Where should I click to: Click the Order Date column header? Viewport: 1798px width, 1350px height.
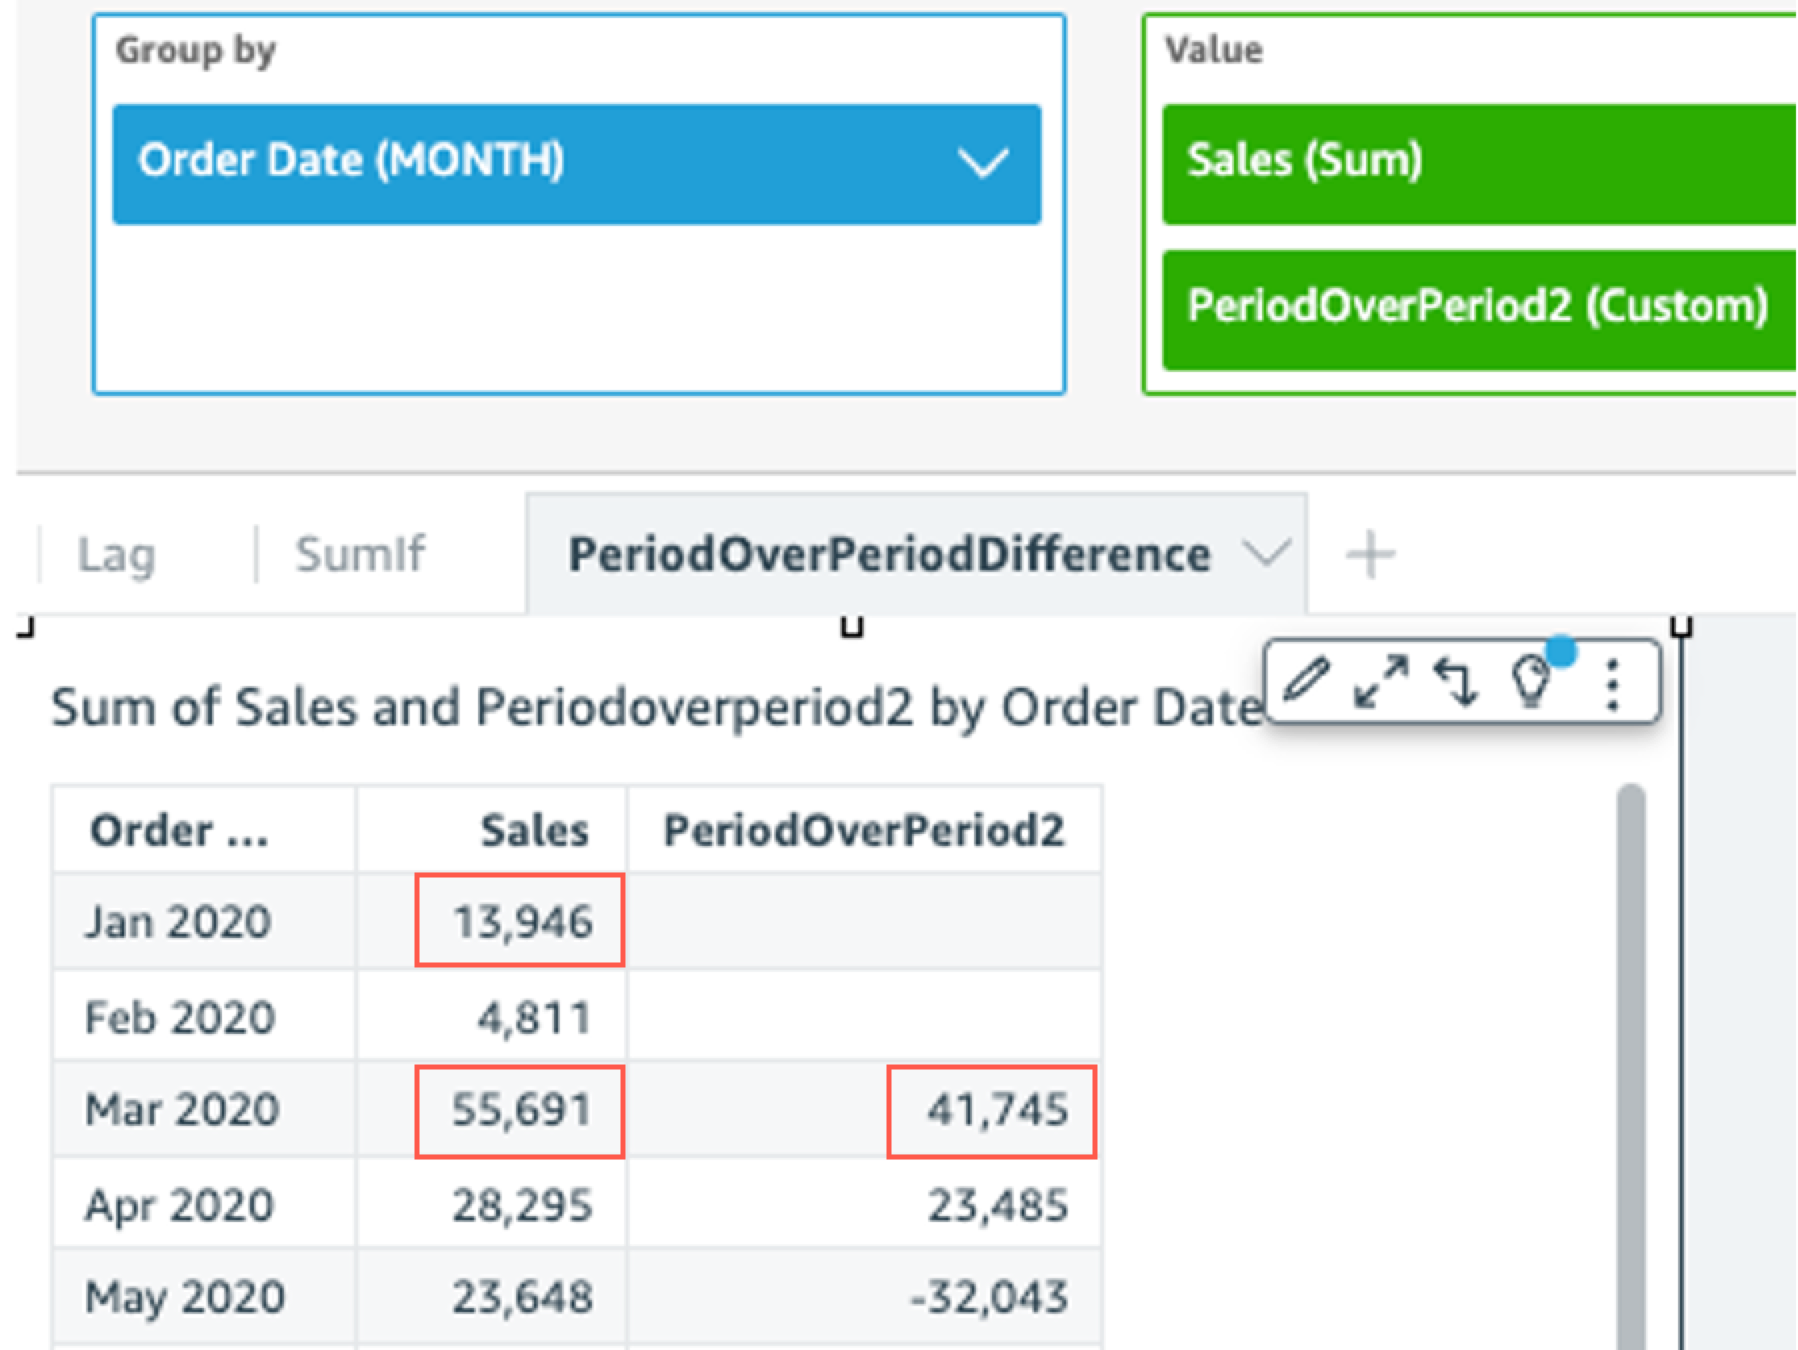pos(180,830)
